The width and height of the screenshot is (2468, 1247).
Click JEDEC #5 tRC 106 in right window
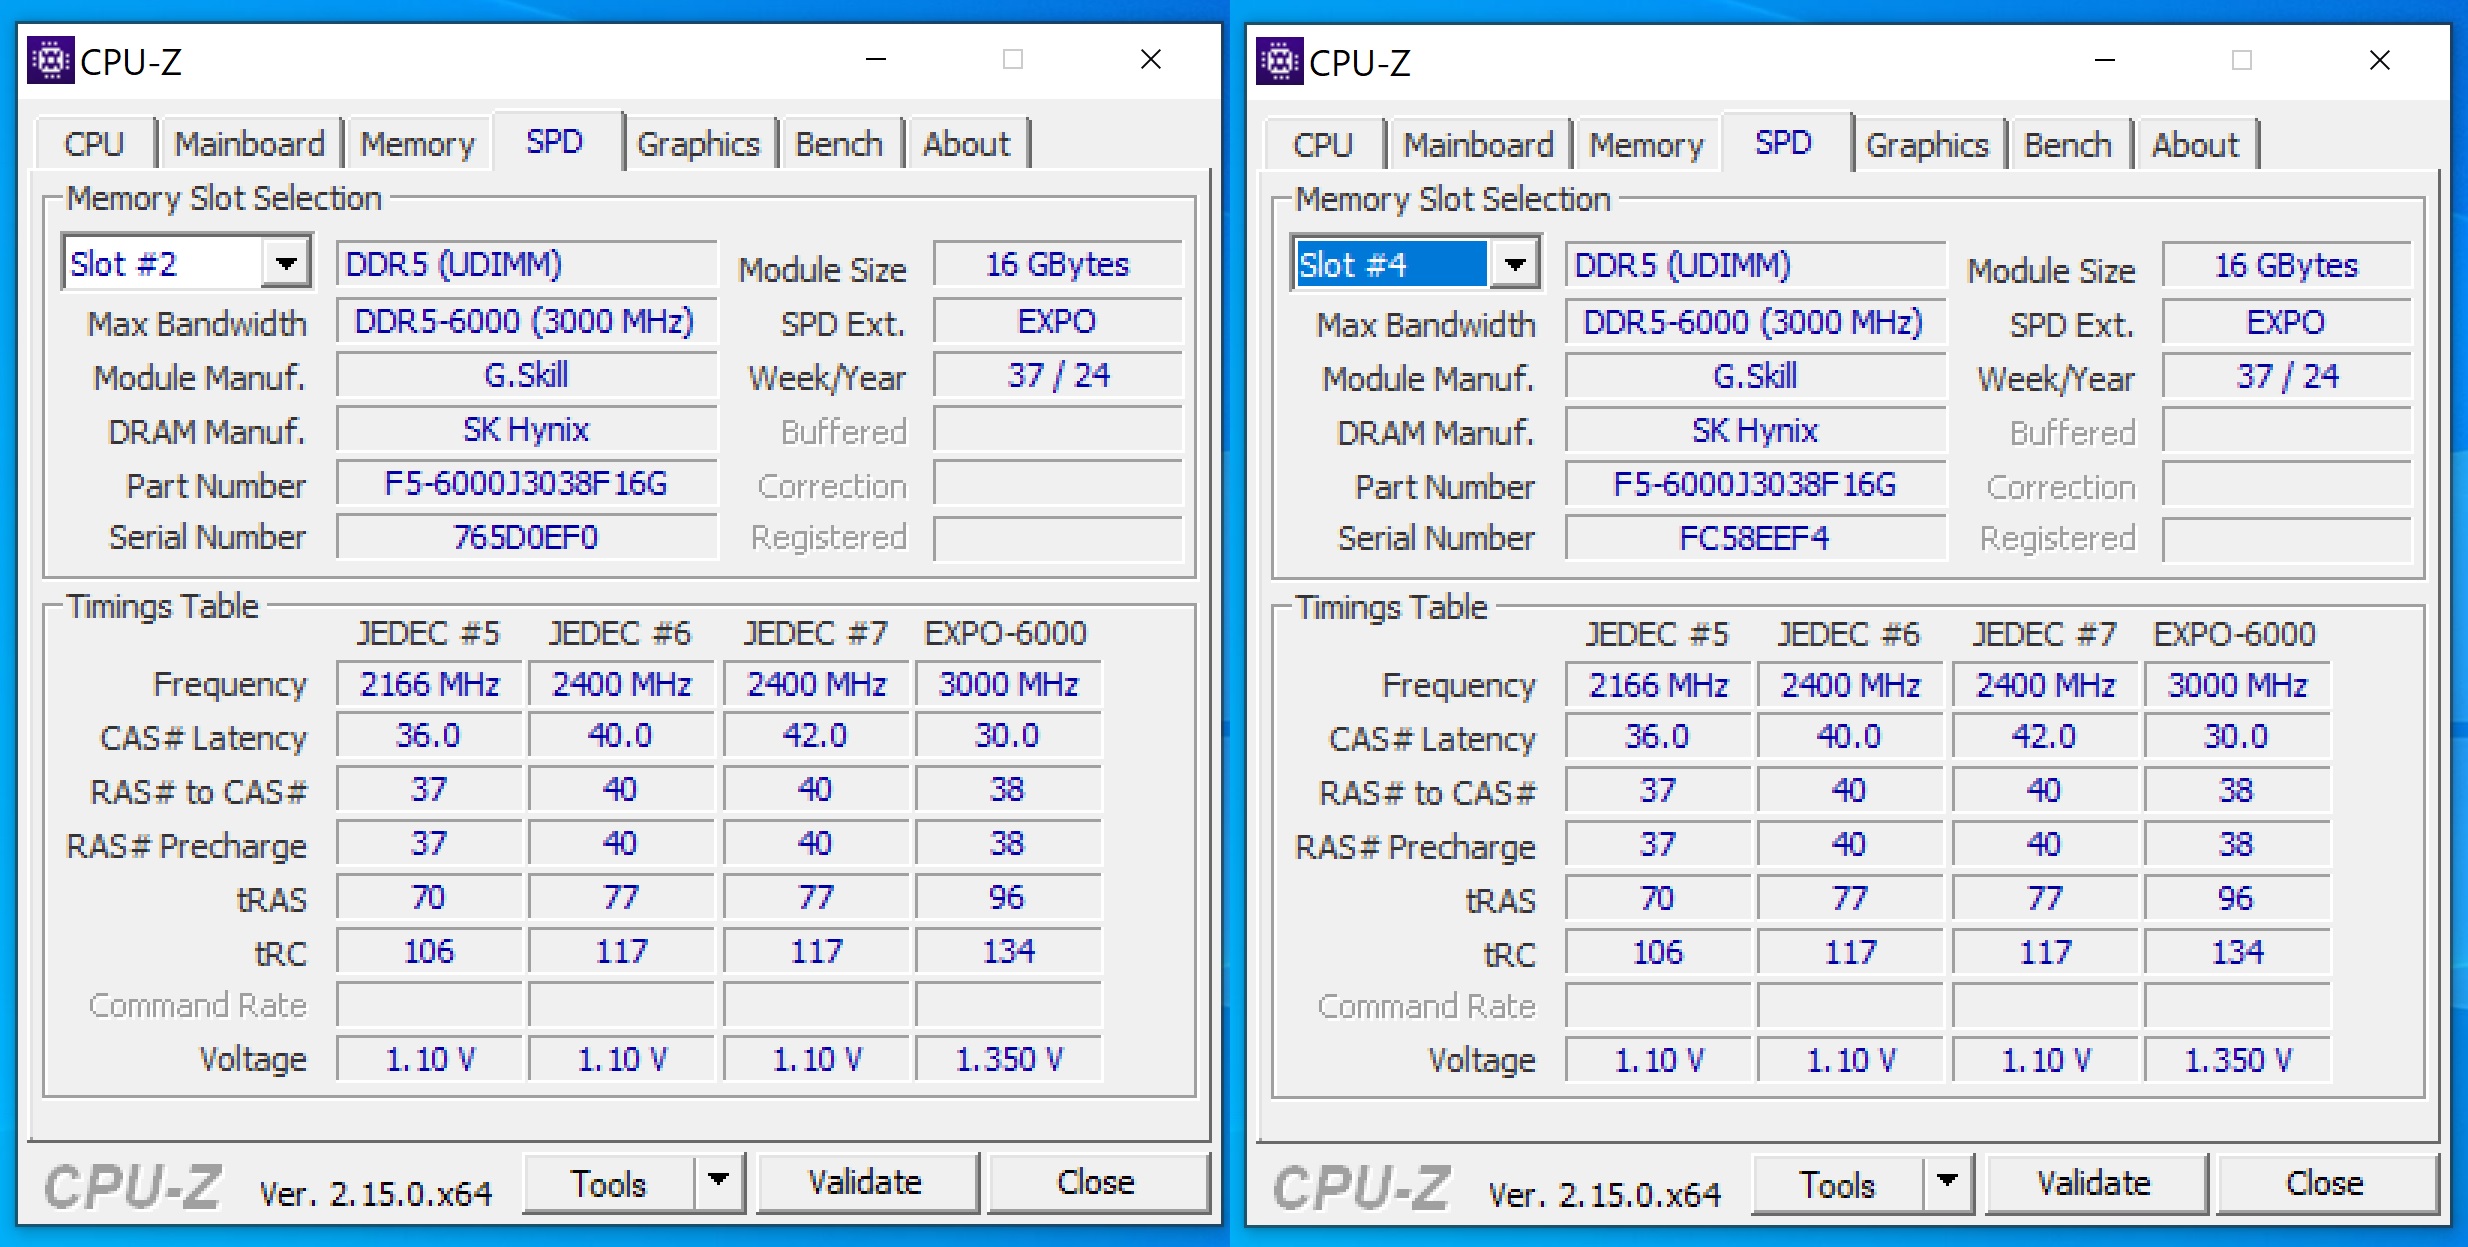point(1659,952)
